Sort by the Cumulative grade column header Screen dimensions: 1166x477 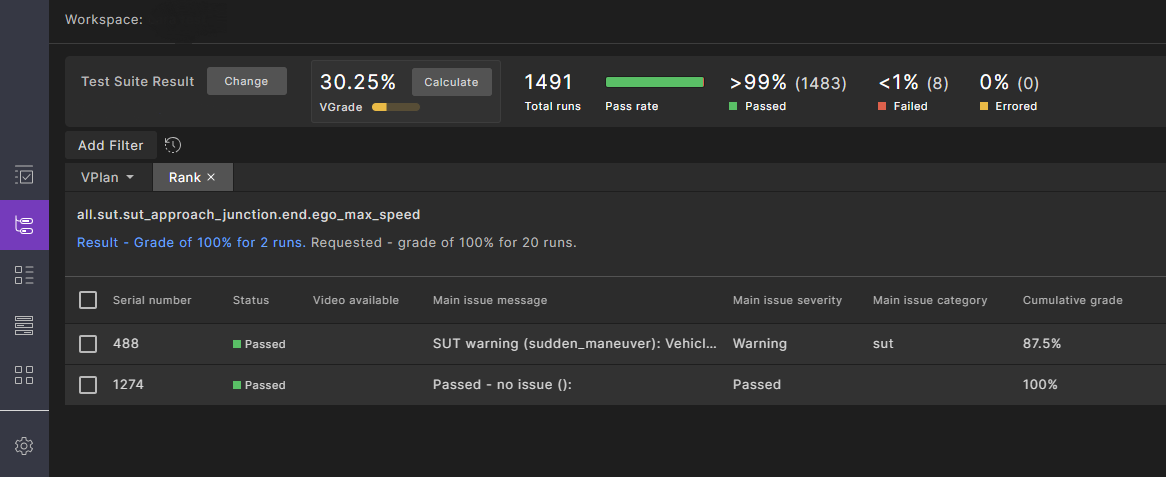[x=1072, y=300]
